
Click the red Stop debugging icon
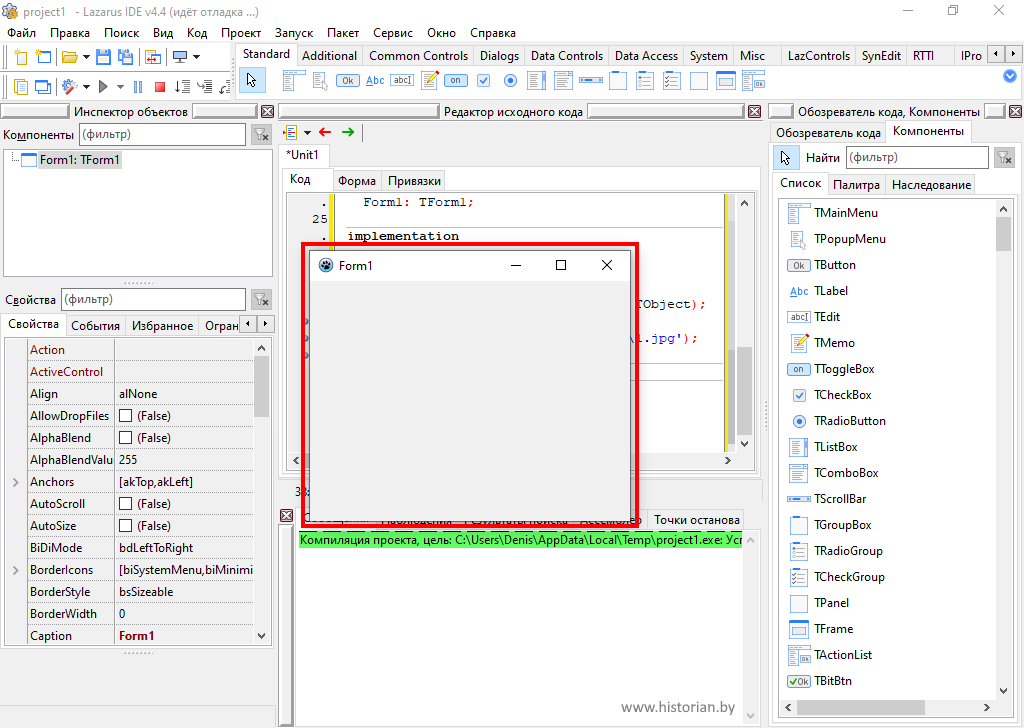[160, 87]
